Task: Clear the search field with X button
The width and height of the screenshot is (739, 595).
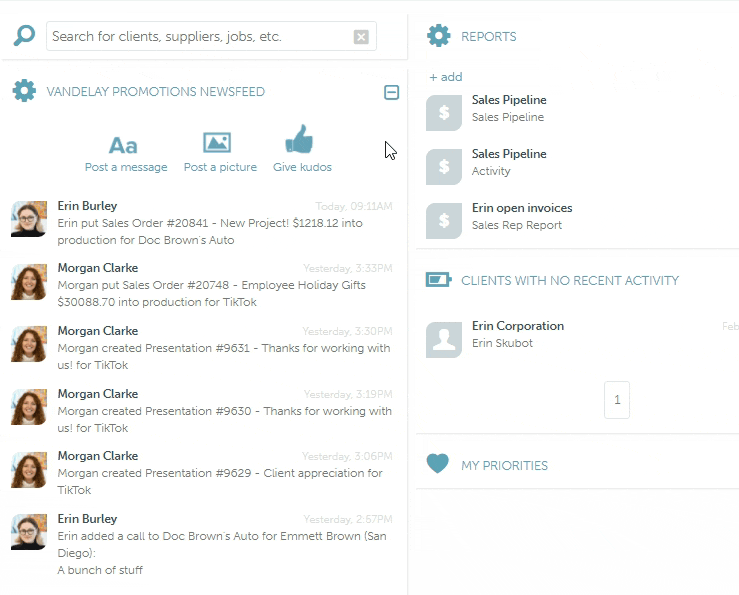Action: tap(361, 37)
